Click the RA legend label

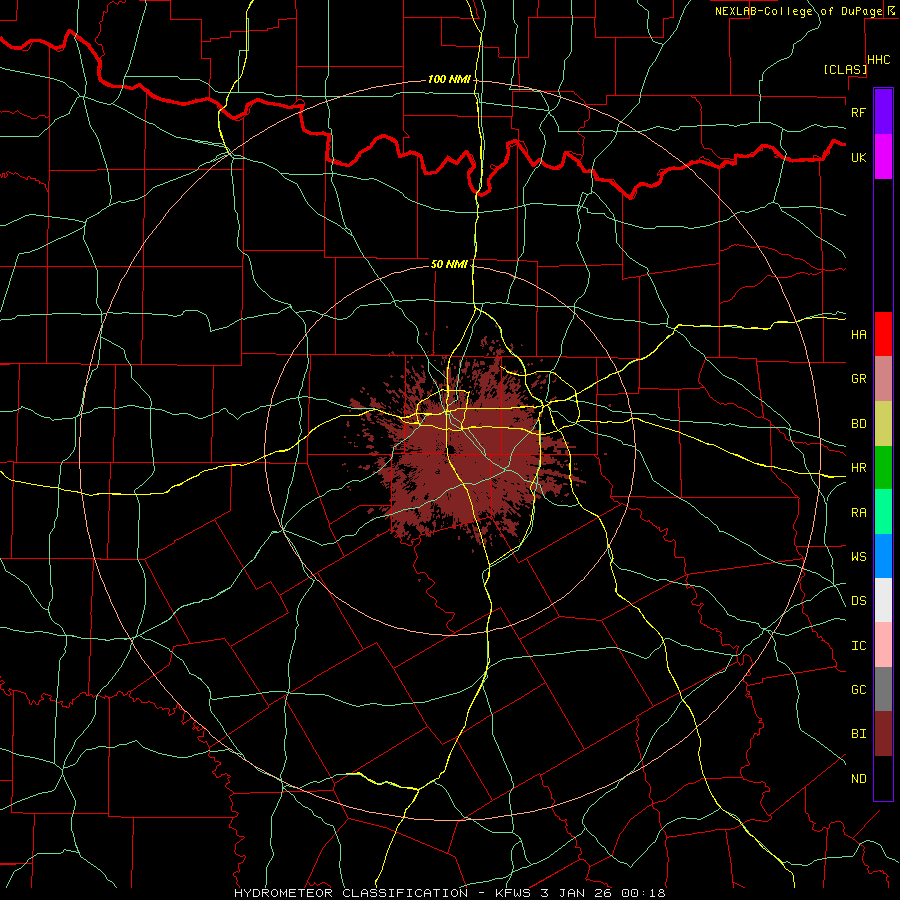858,513
